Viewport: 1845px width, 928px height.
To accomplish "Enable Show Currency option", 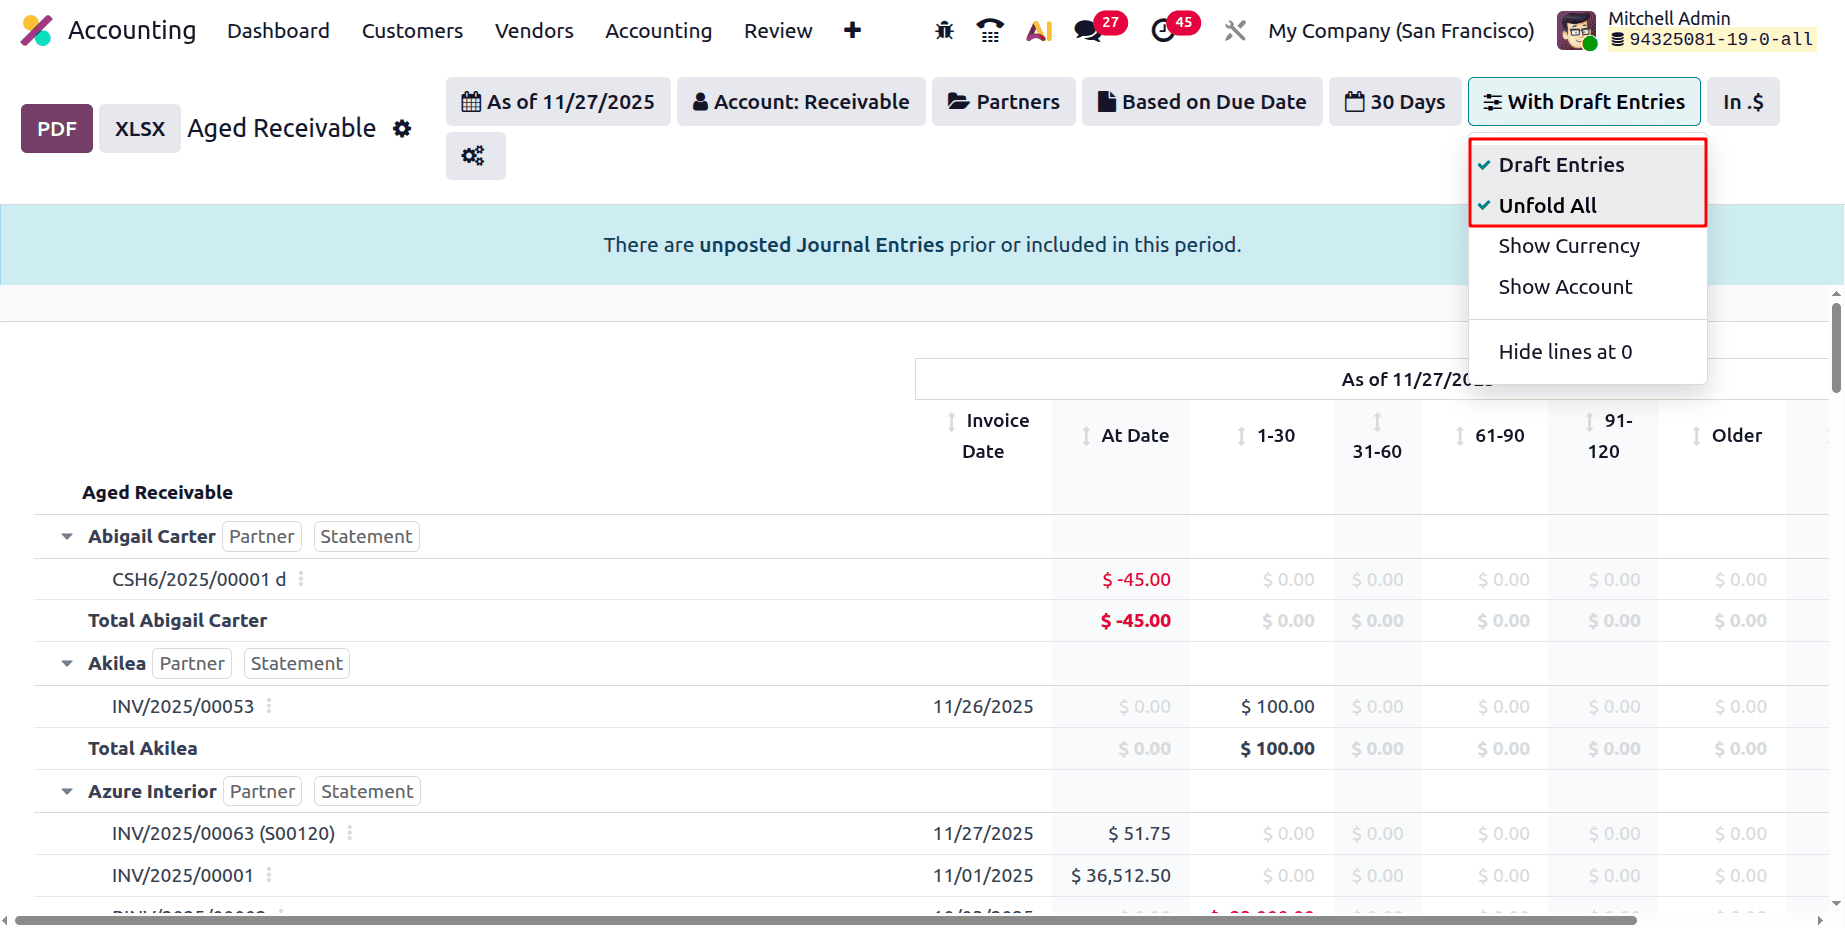I will [1587, 246].
